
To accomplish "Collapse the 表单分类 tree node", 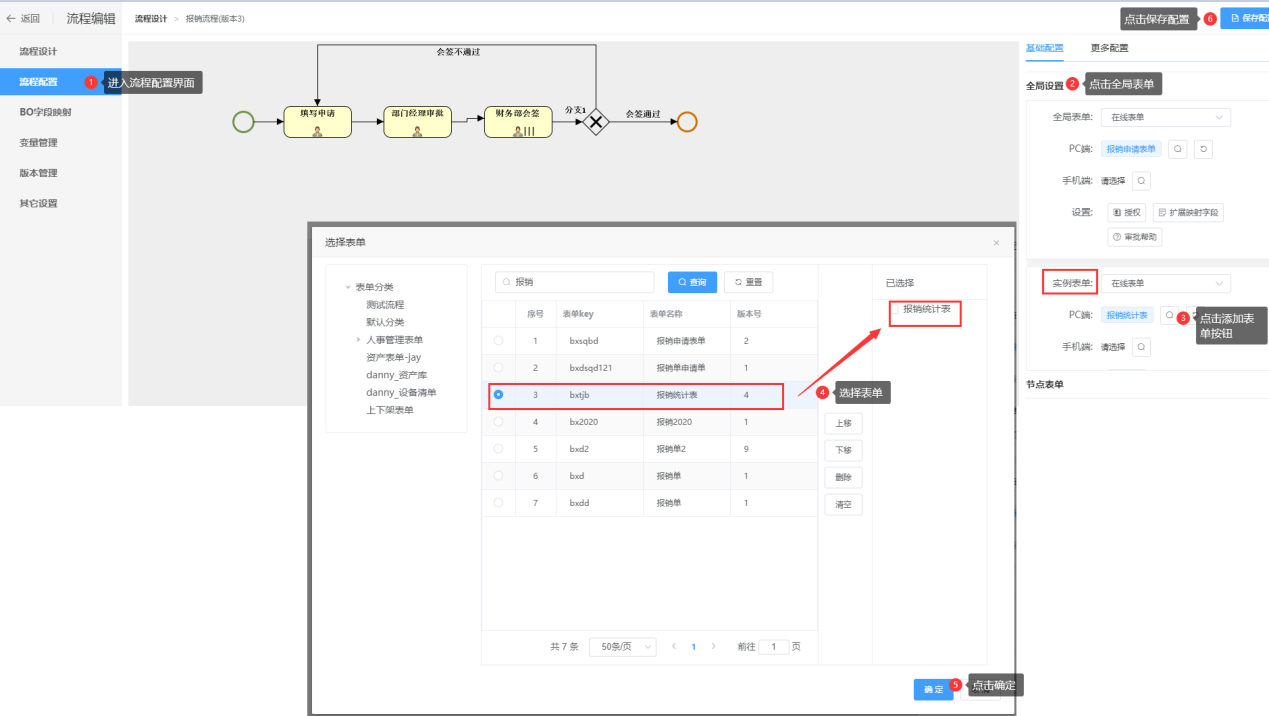I will coord(348,287).
